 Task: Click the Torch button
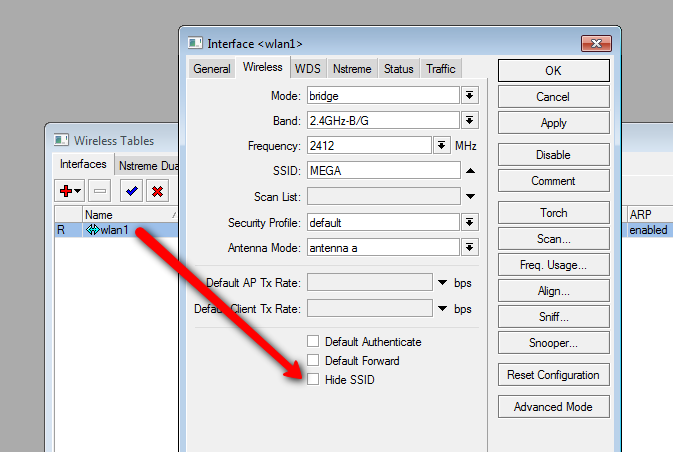click(x=554, y=212)
